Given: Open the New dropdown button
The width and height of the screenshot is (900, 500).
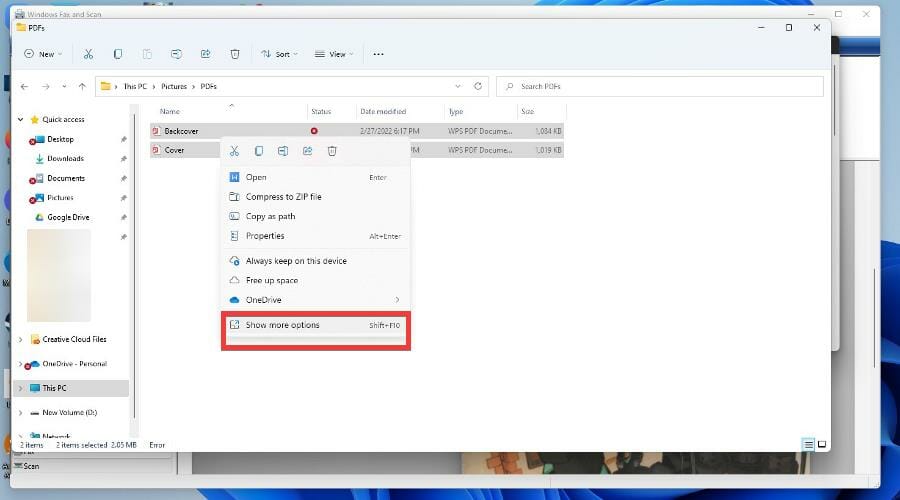Looking at the screenshot, I should coord(43,54).
